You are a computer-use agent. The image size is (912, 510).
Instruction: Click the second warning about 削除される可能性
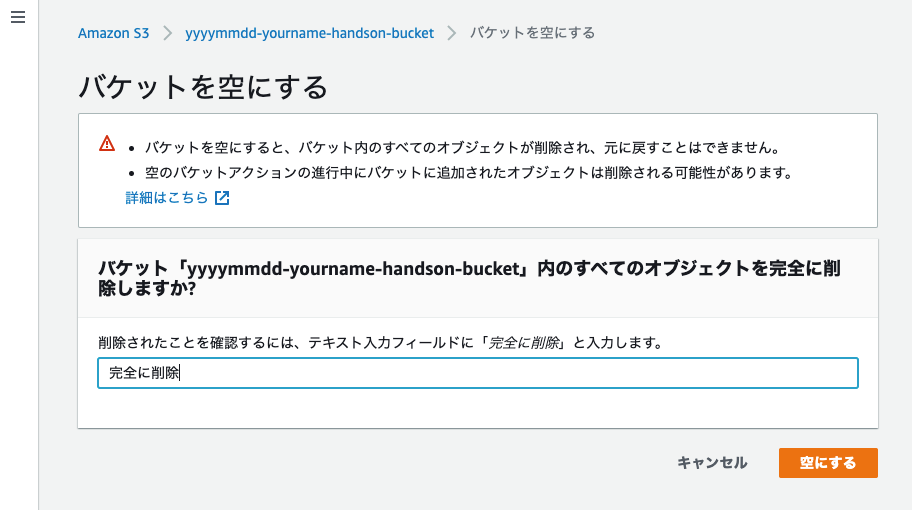pyautogui.click(x=469, y=173)
